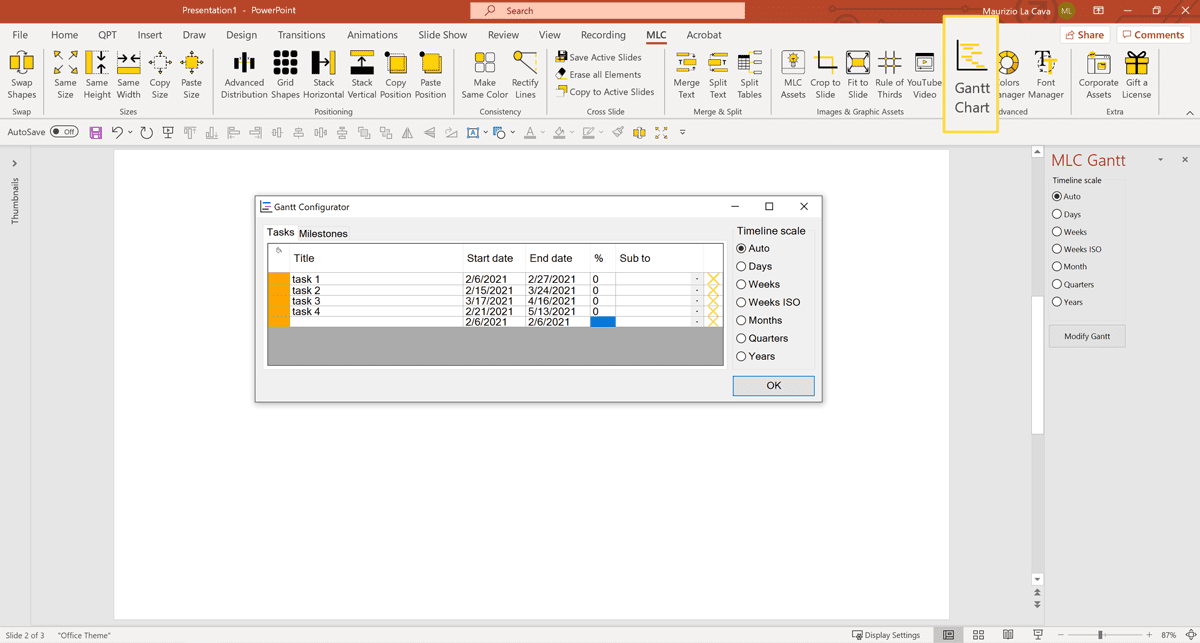1200x643 pixels.
Task: Select the Same Height tool
Action: [97, 74]
